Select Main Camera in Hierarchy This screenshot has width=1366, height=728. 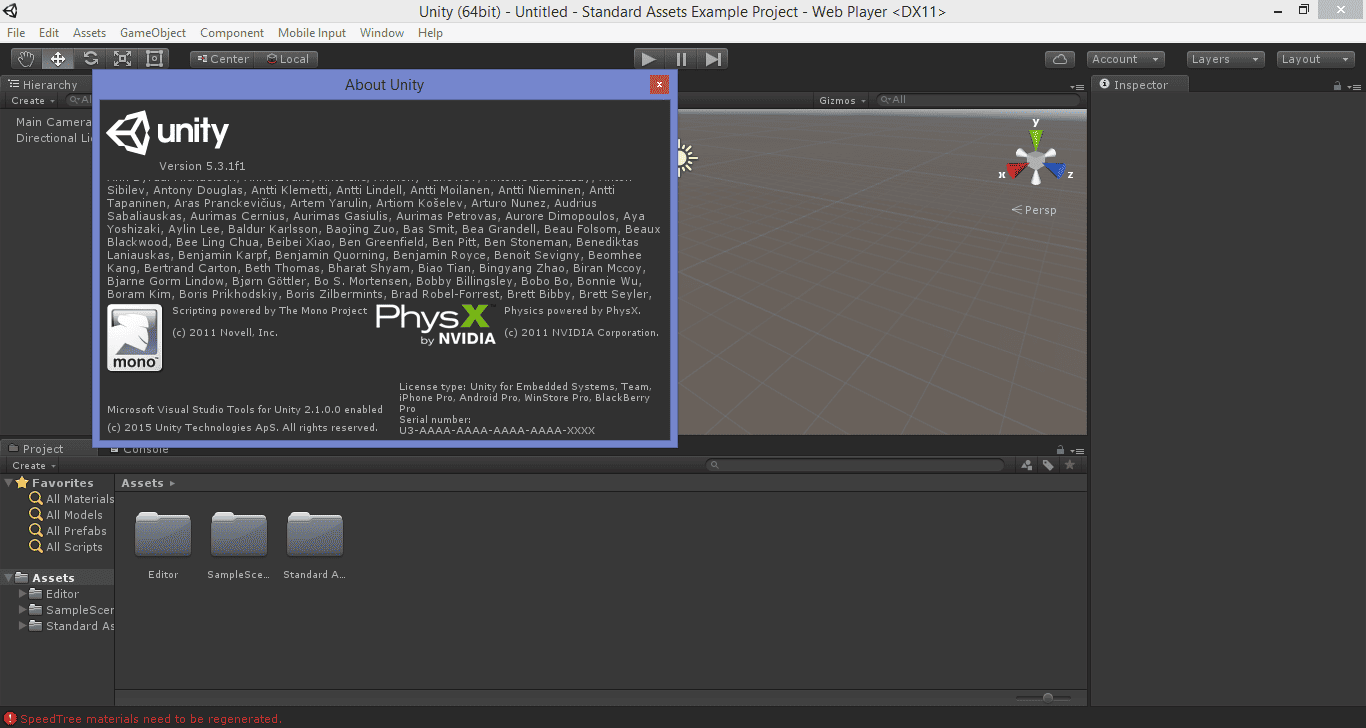[x=53, y=122]
